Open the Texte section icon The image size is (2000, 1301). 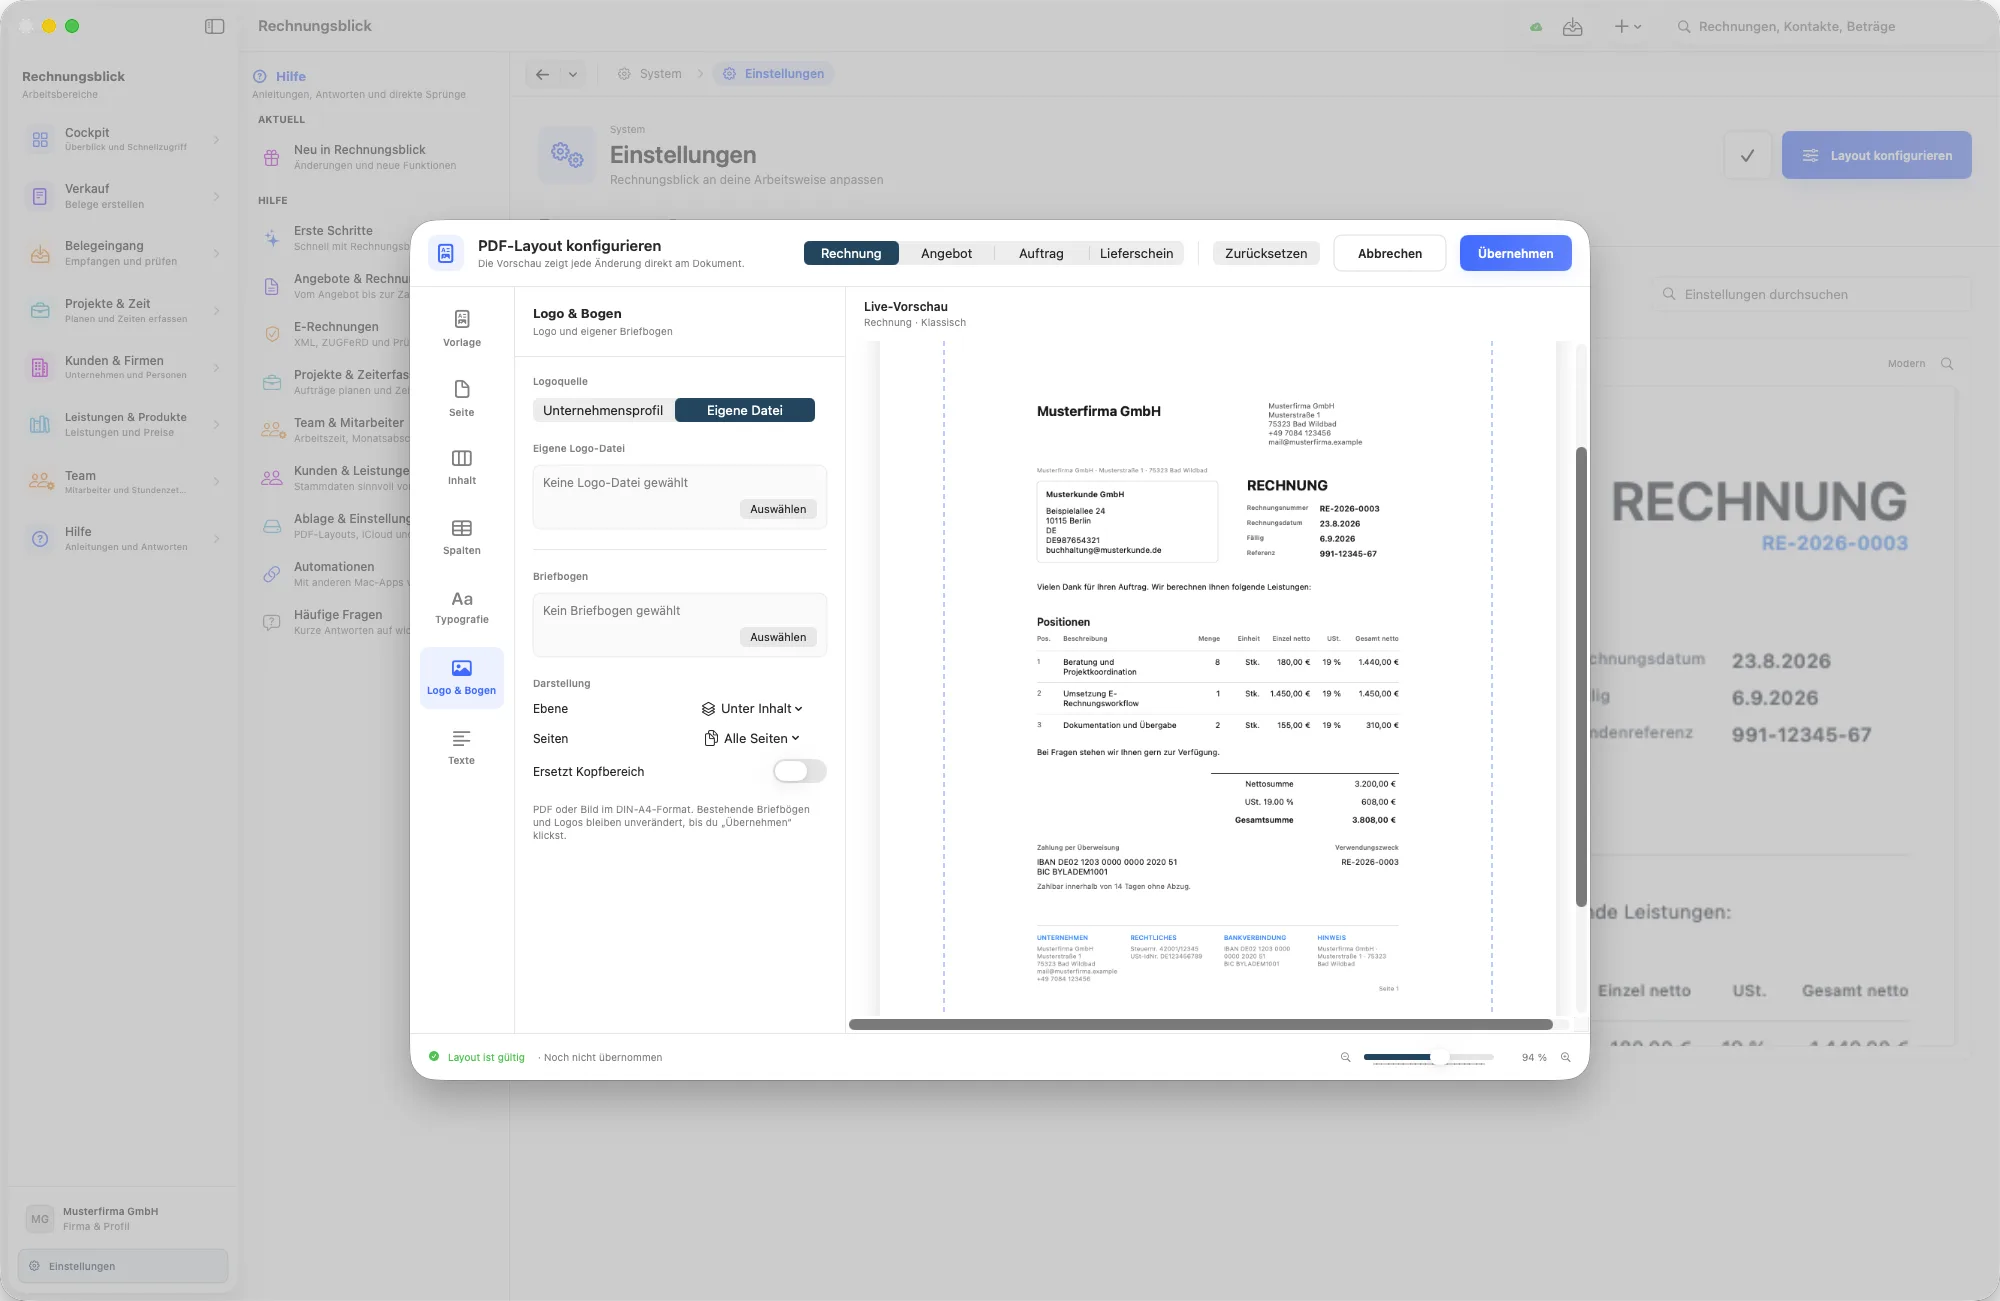click(x=462, y=739)
